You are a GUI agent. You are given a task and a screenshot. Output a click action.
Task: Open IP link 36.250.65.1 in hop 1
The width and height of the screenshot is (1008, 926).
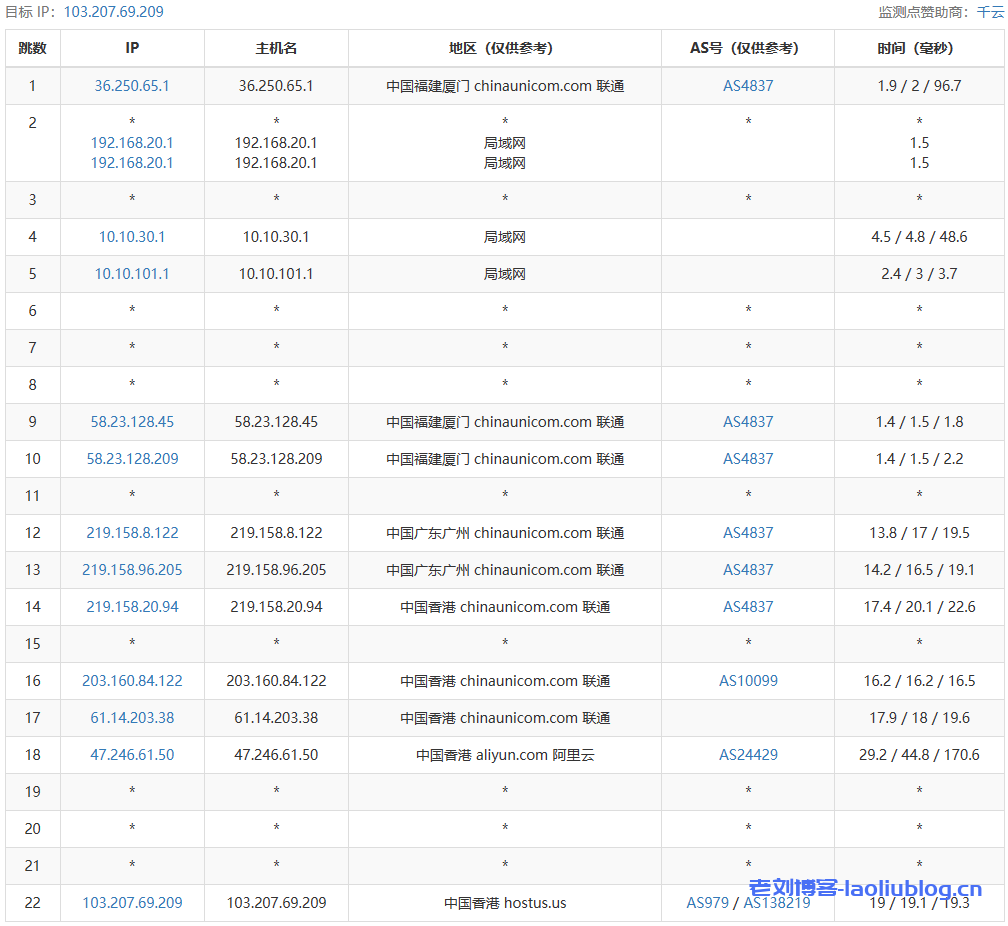(x=132, y=86)
